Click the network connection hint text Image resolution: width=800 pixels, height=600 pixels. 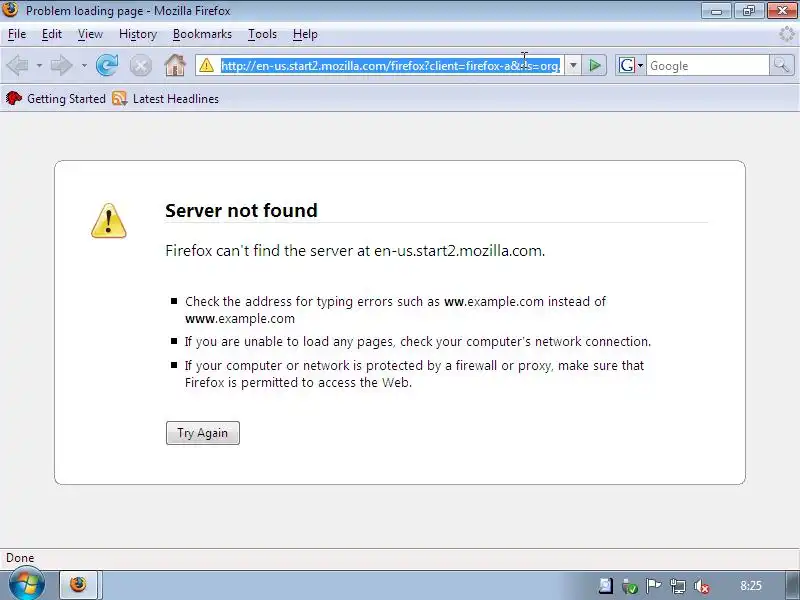418,341
